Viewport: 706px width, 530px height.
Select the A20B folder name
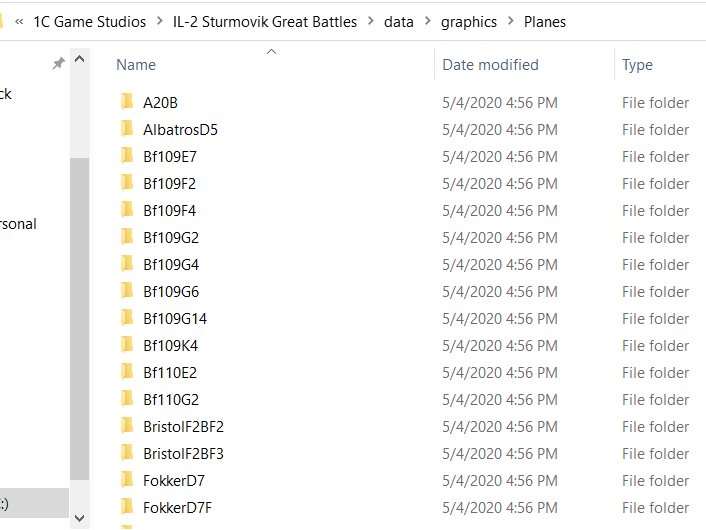point(160,103)
